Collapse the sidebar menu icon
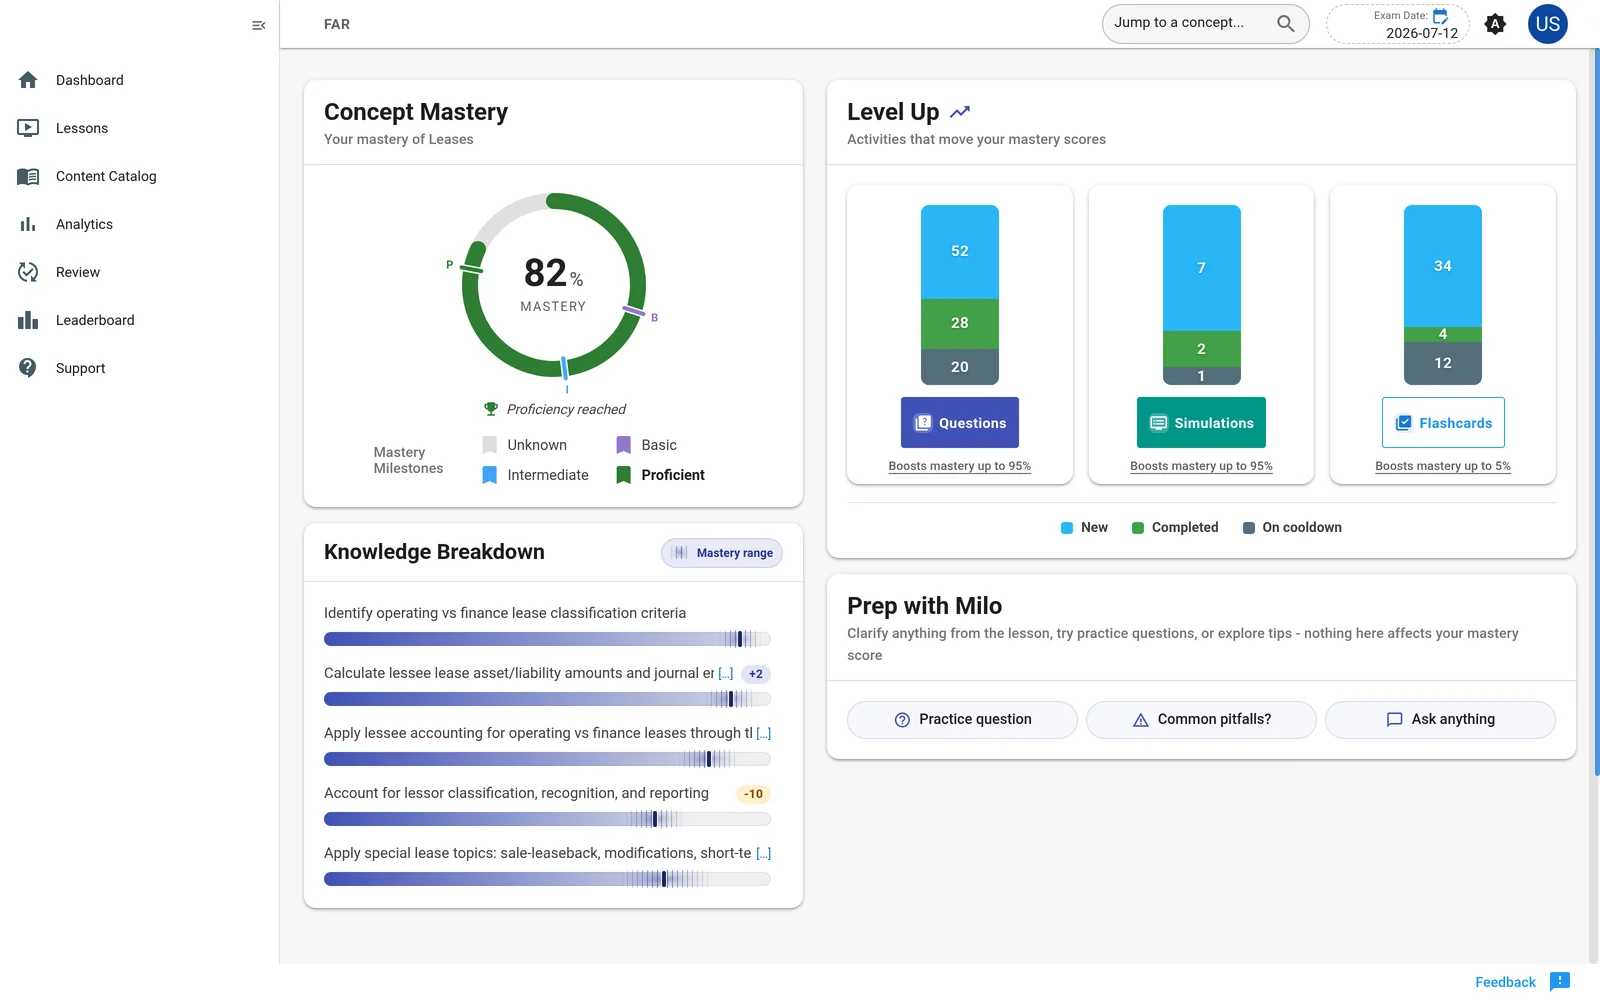 pos(258,25)
